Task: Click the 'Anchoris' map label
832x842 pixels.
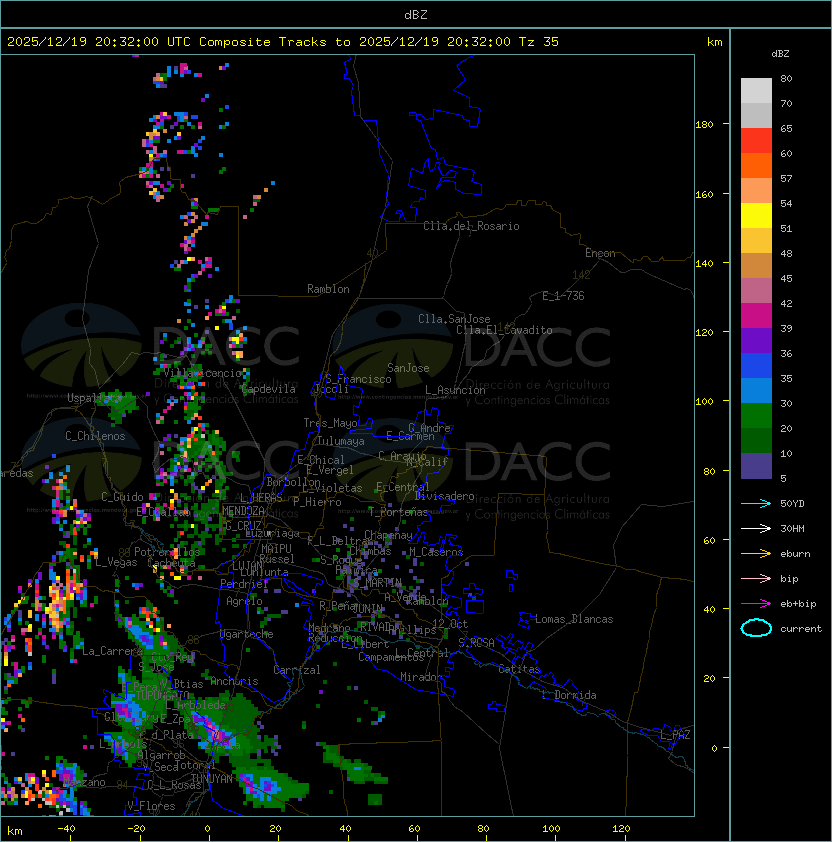Action: [234, 681]
